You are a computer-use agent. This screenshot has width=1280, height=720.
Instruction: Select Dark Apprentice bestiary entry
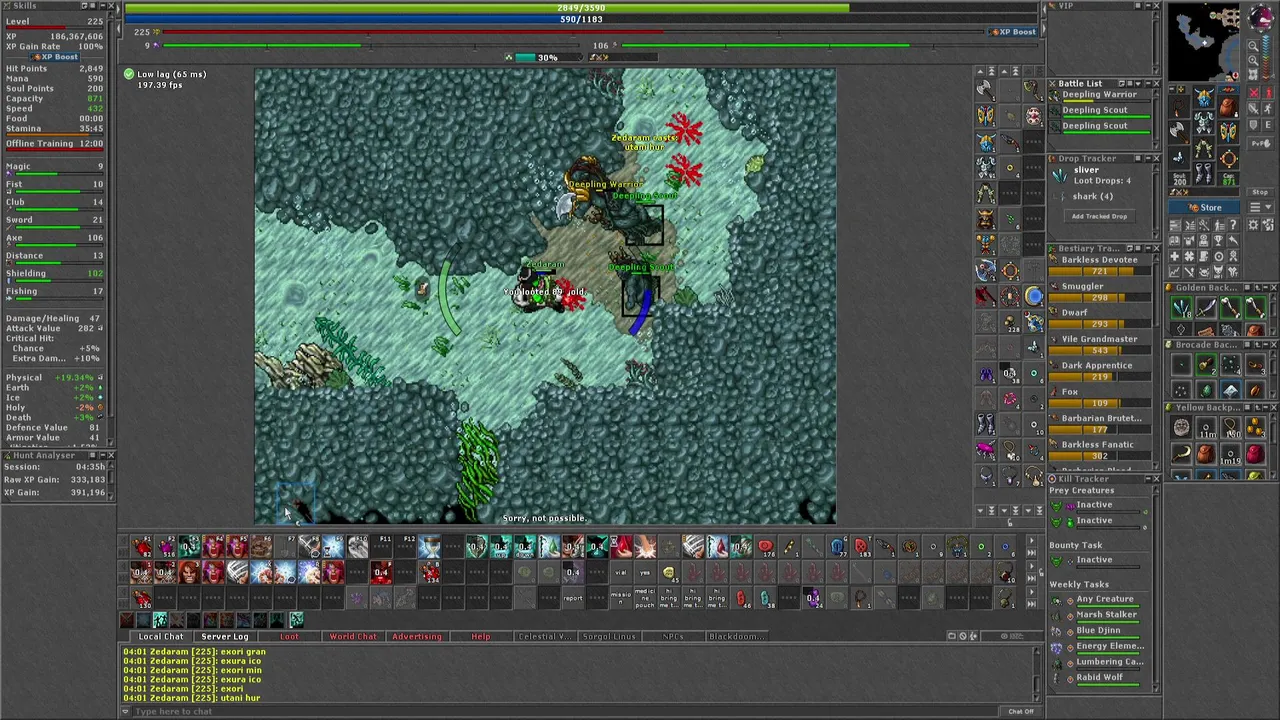pos(1100,369)
